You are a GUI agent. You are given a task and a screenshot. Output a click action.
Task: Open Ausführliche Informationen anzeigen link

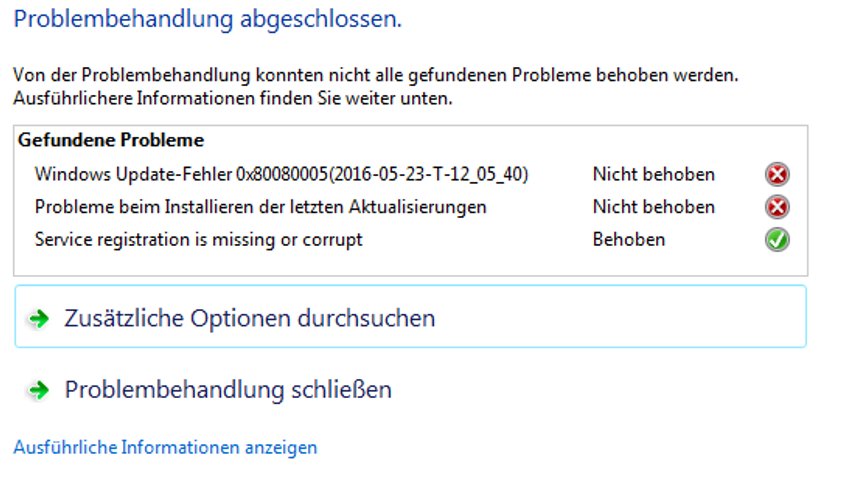[165, 448]
